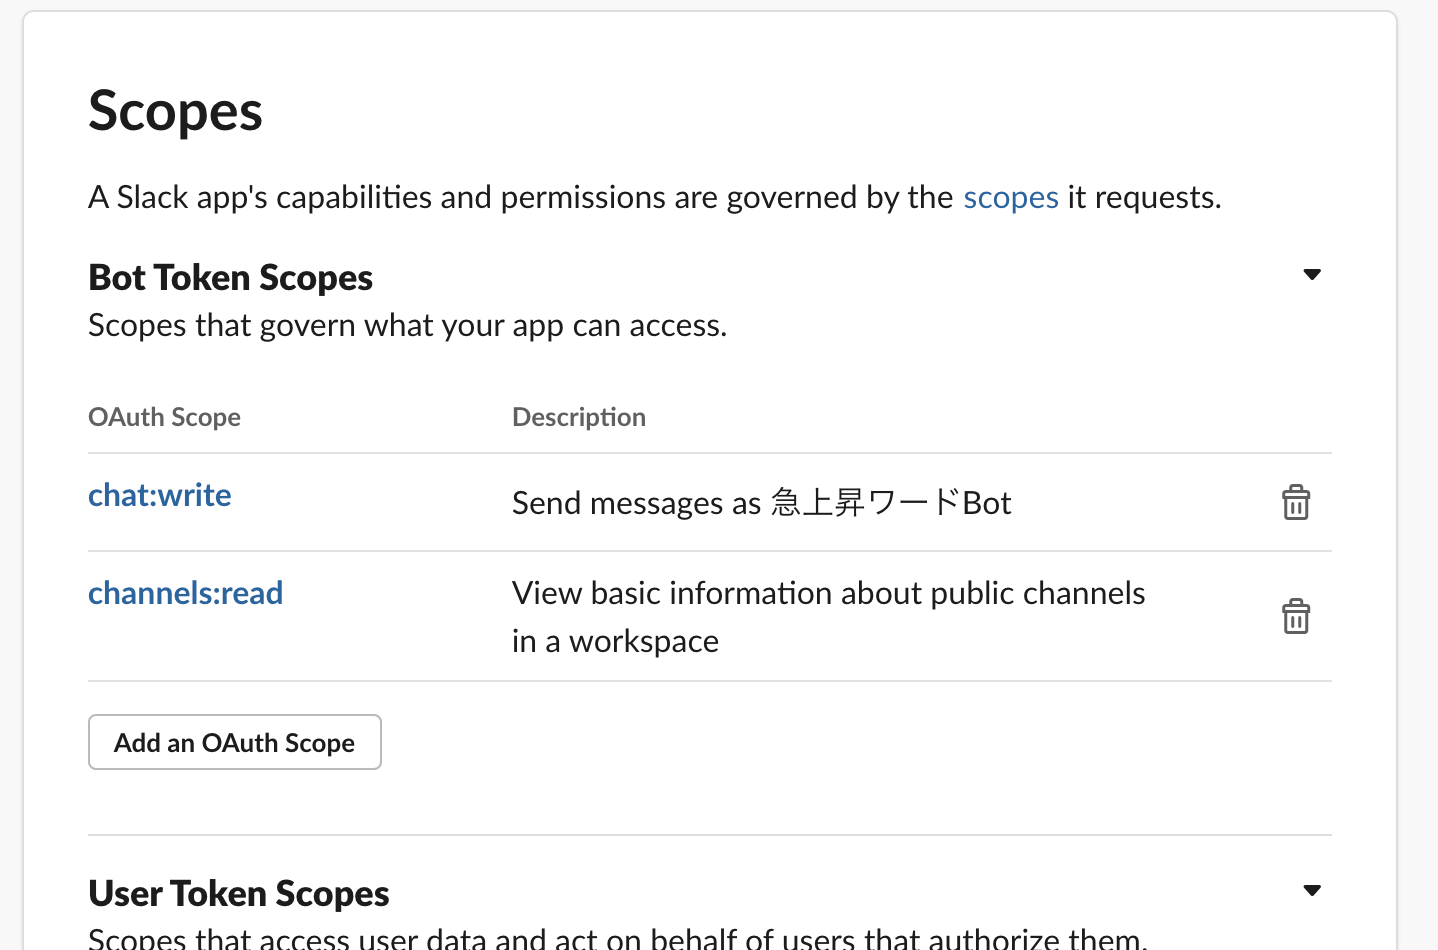
Task: Open the chat:write scope link
Action: 160,495
